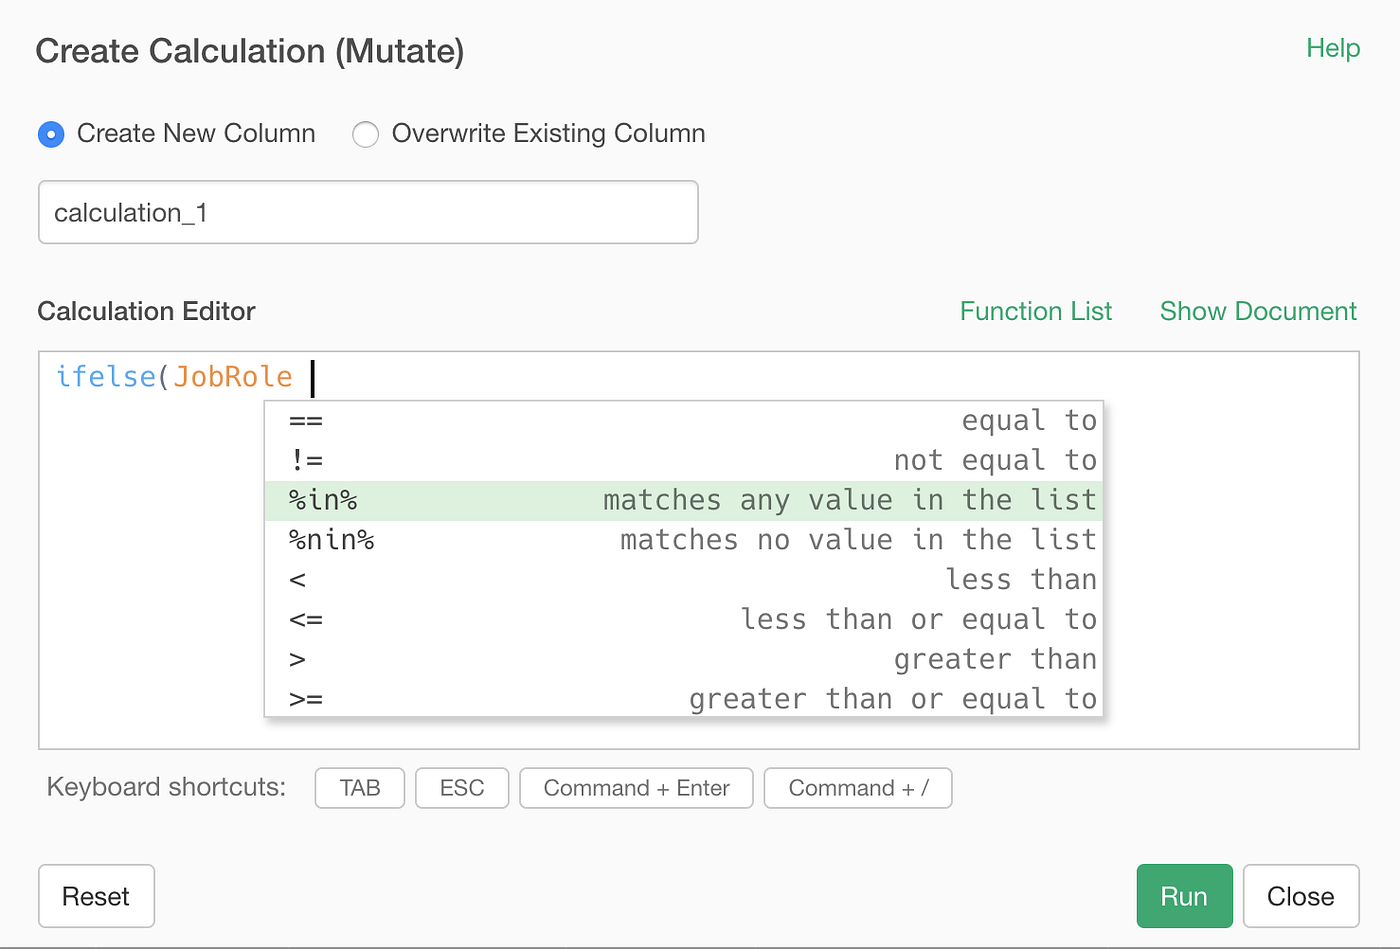Screen dimensions: 1400x949
Task: Open the Function List
Action: 1036,311
